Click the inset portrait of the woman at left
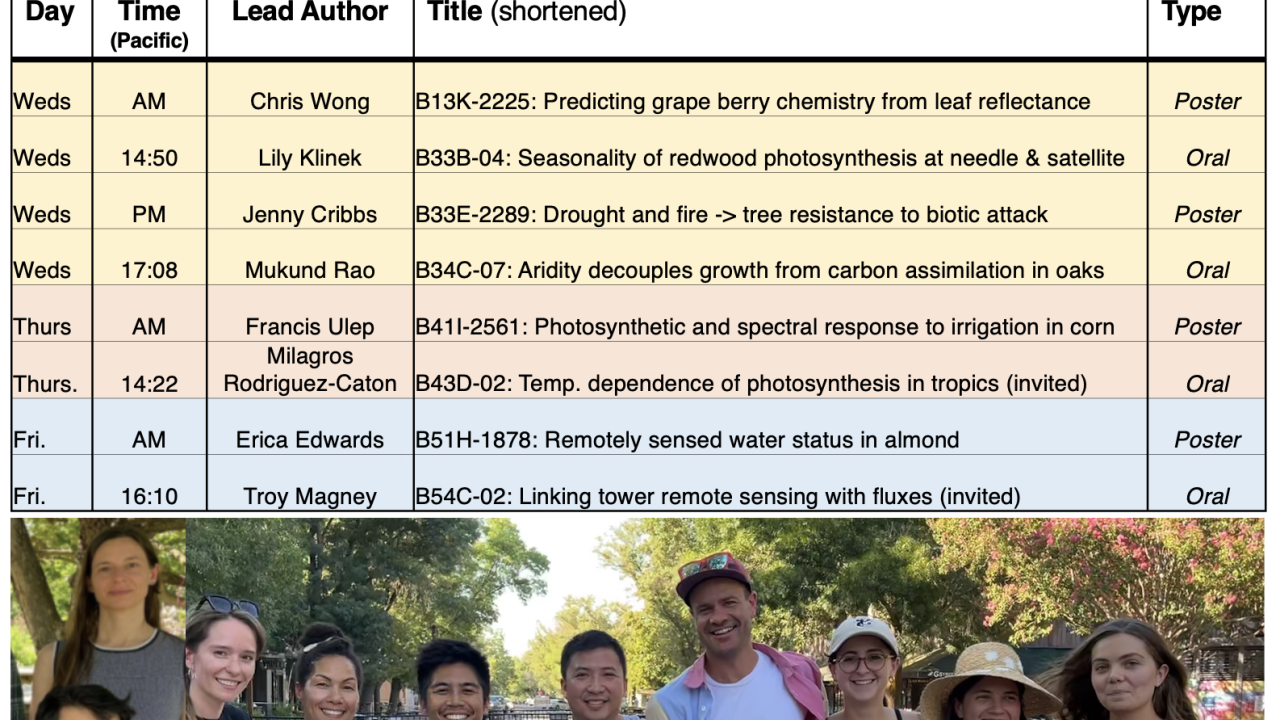This screenshot has width=1280, height=720. 98,619
